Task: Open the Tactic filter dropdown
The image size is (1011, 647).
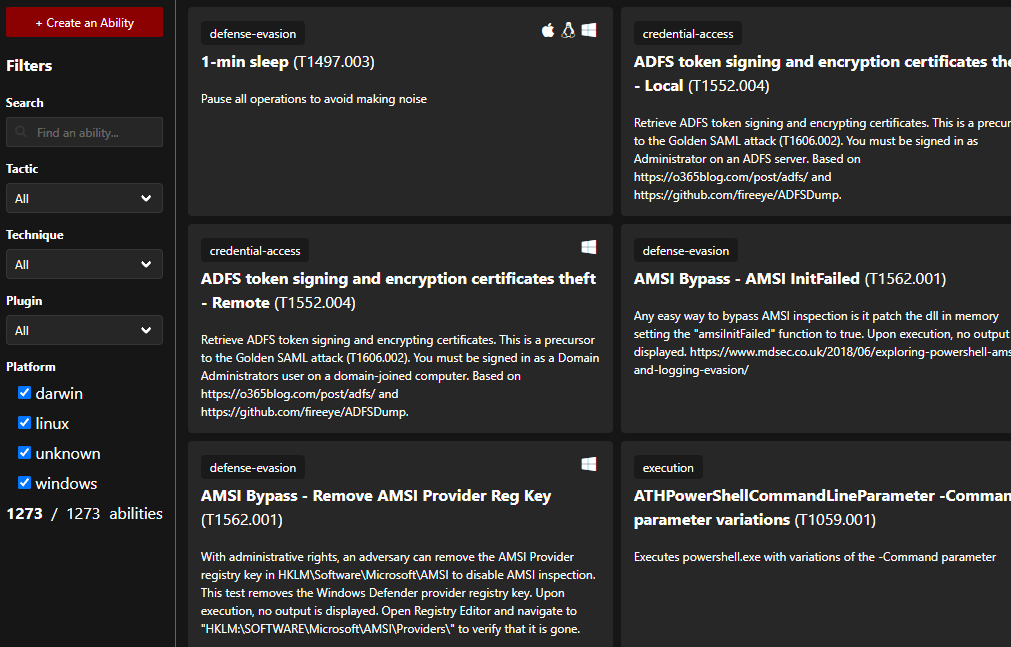Action: (84, 198)
